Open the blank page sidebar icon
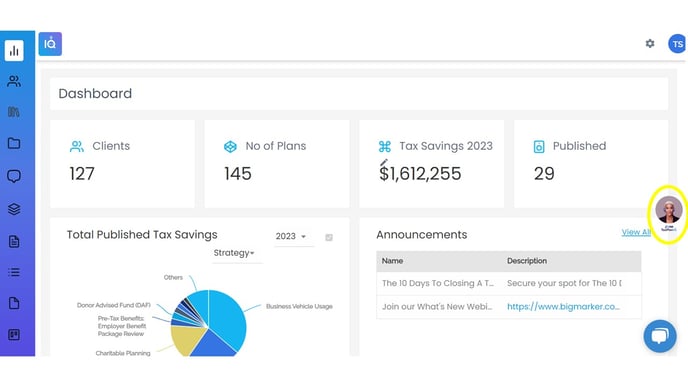 (14, 303)
